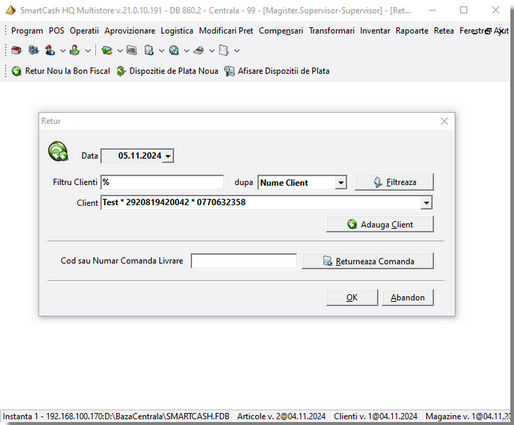This screenshot has height=425, width=514.
Task: Expand the Client selection combo box
Action: click(426, 203)
